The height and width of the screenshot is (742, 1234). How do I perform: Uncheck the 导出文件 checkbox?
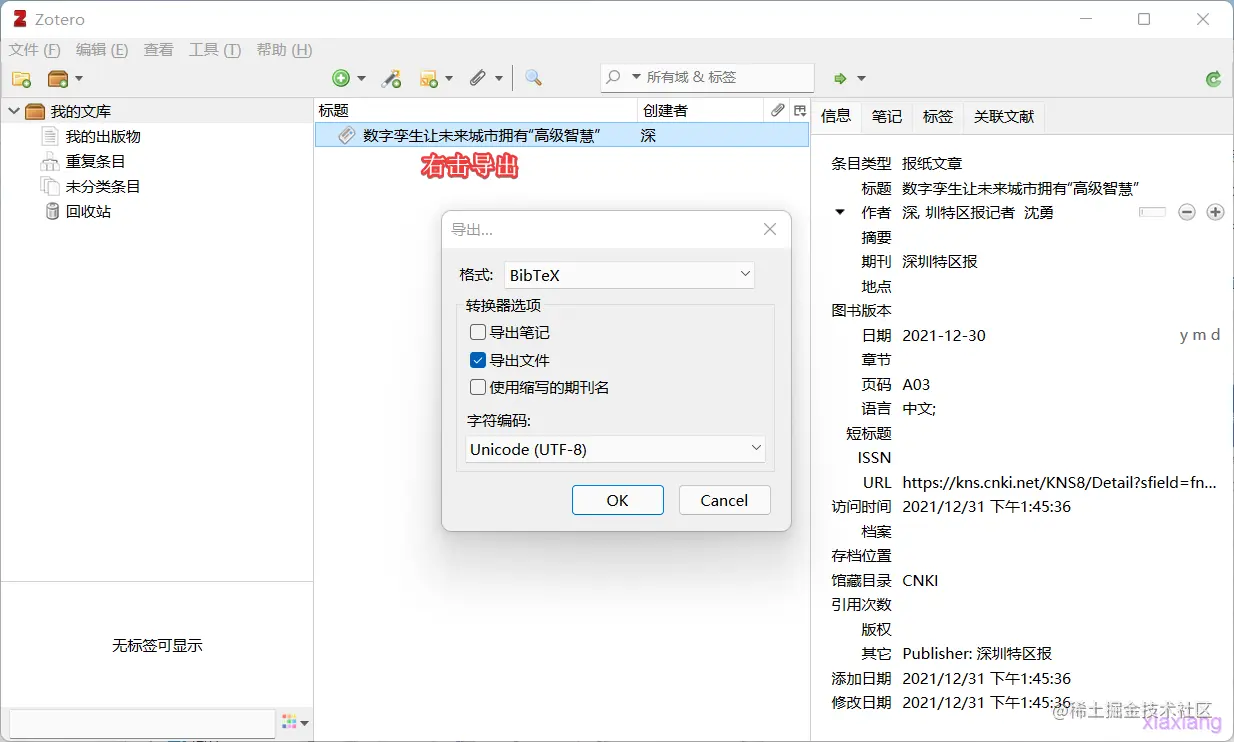click(x=478, y=360)
